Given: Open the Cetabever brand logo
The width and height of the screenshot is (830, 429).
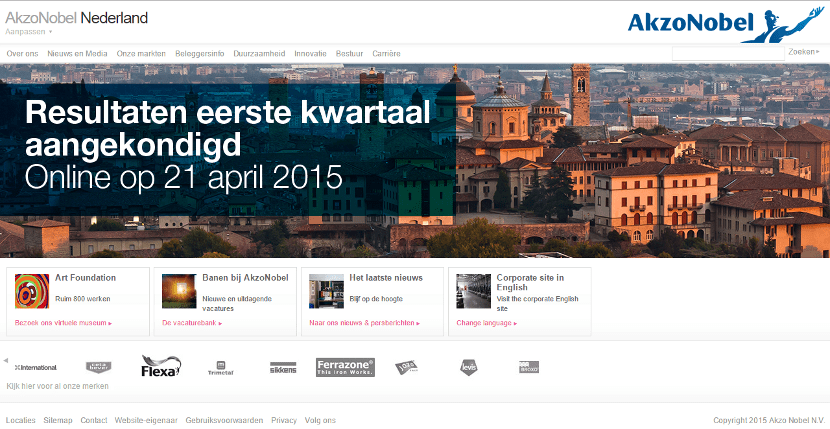Looking at the screenshot, I should 98,367.
